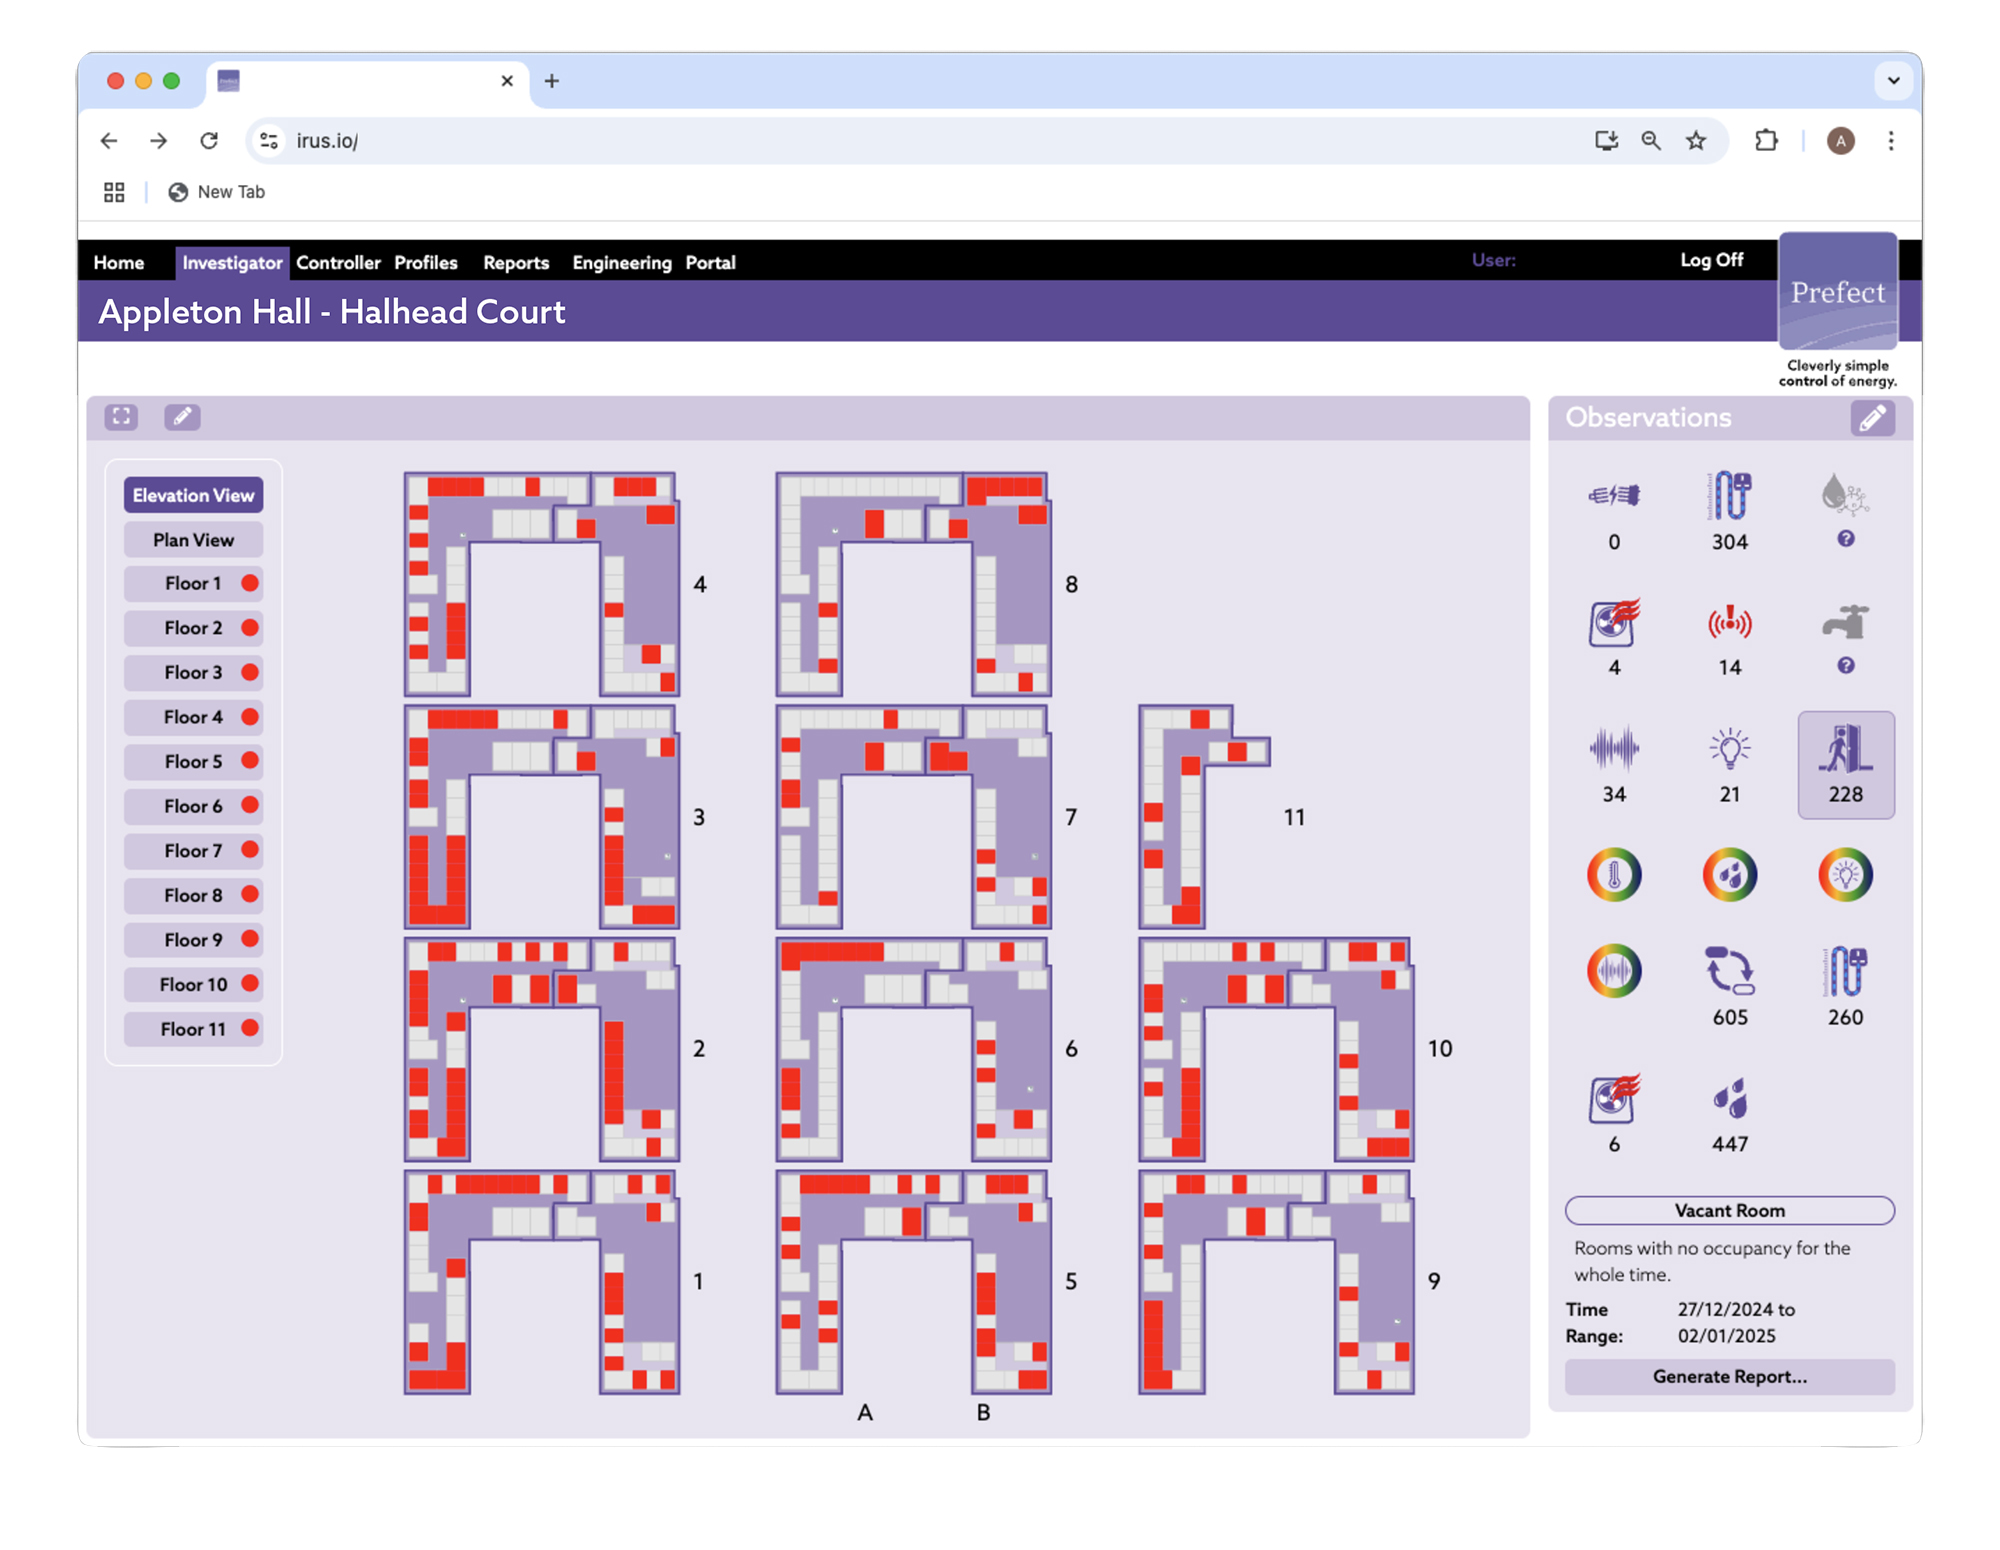Toggle Floor 11 in the floor list
The image size is (2000, 1550).
tap(193, 1029)
